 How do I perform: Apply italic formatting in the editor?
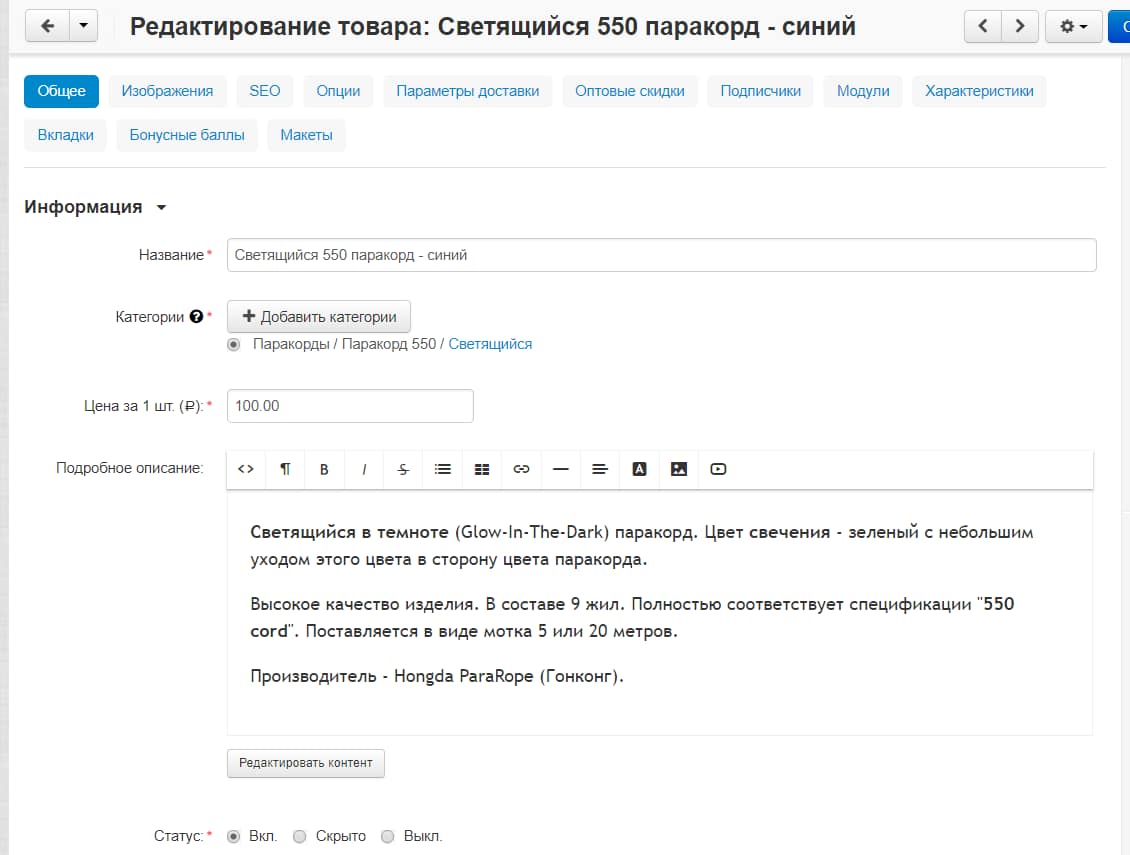coord(363,469)
